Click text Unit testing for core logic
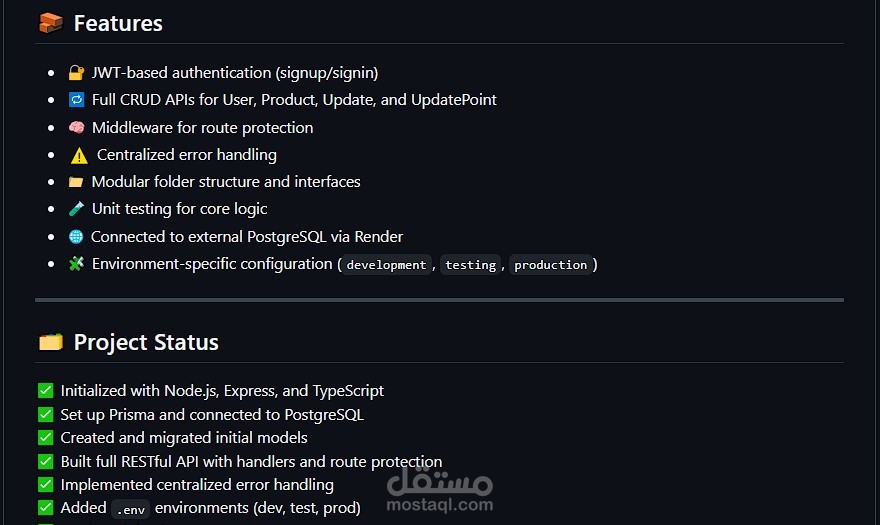Viewport: 880px width, 525px height. 180,209
